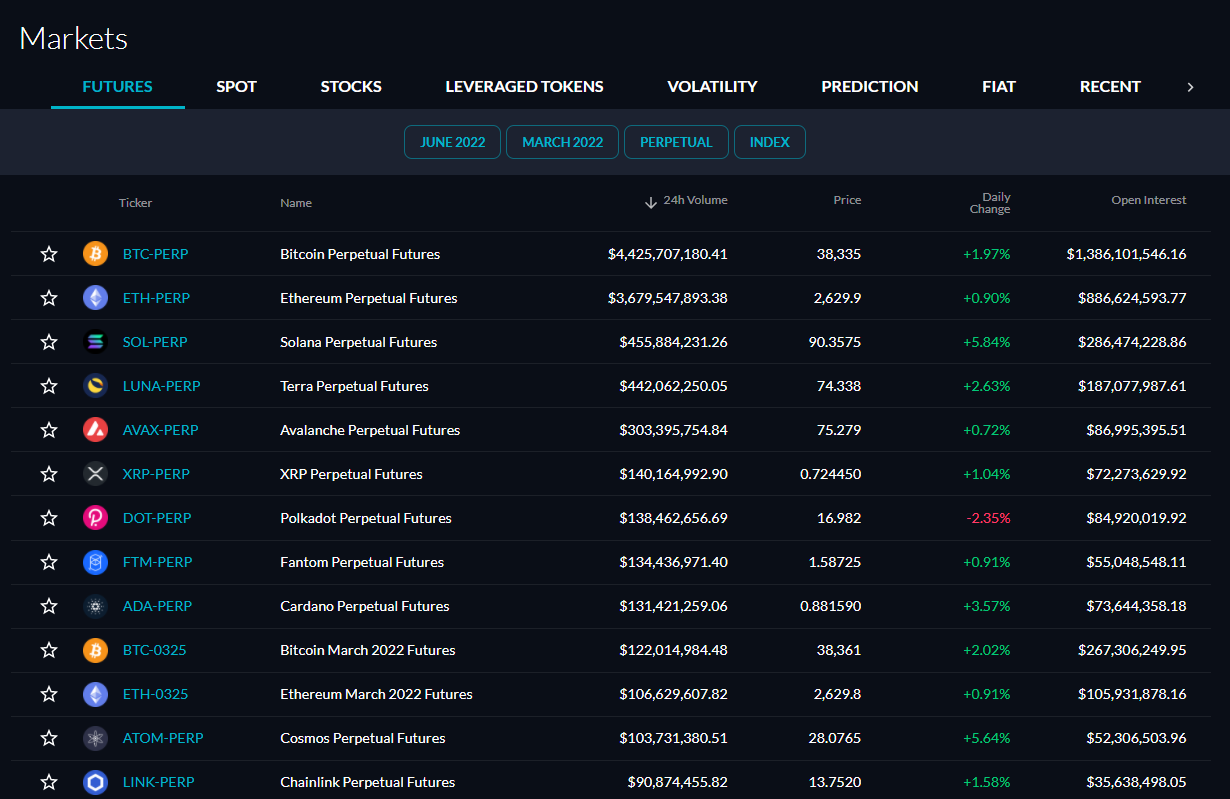The width and height of the screenshot is (1230, 799).
Task: Sort the table by Ticker column
Action: click(x=135, y=203)
